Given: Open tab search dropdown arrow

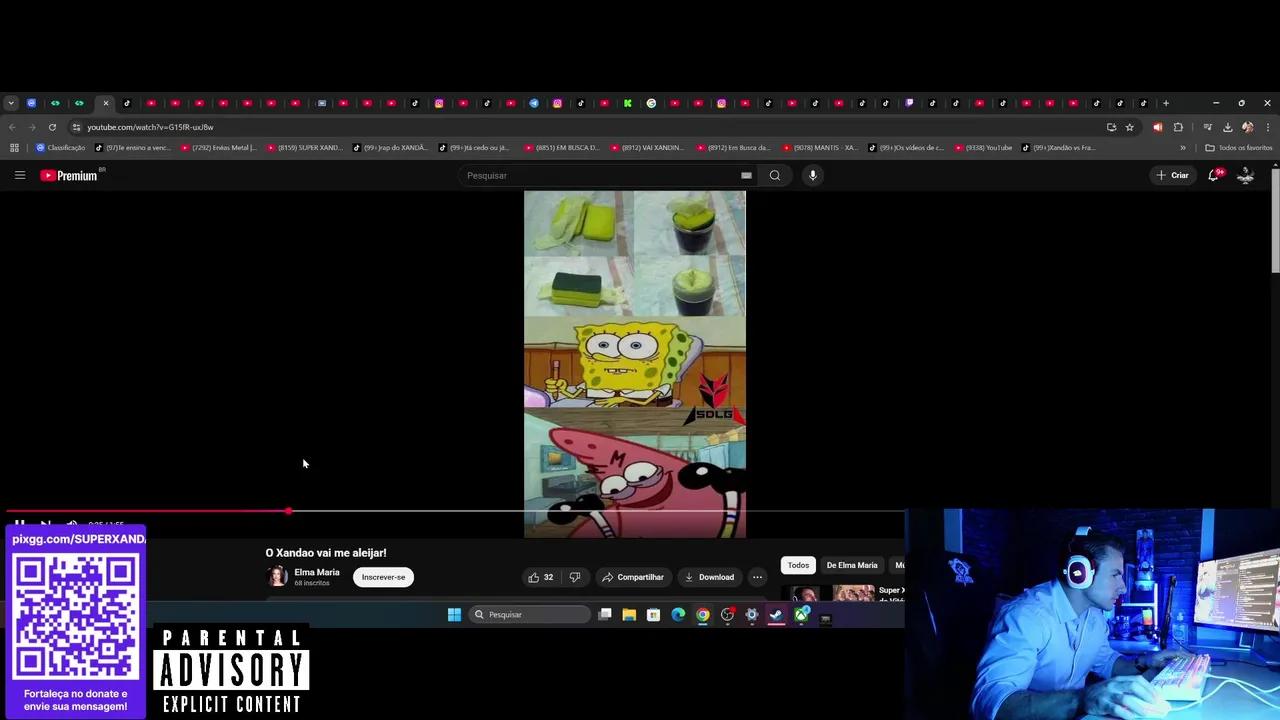Looking at the screenshot, I should click(x=10, y=103).
